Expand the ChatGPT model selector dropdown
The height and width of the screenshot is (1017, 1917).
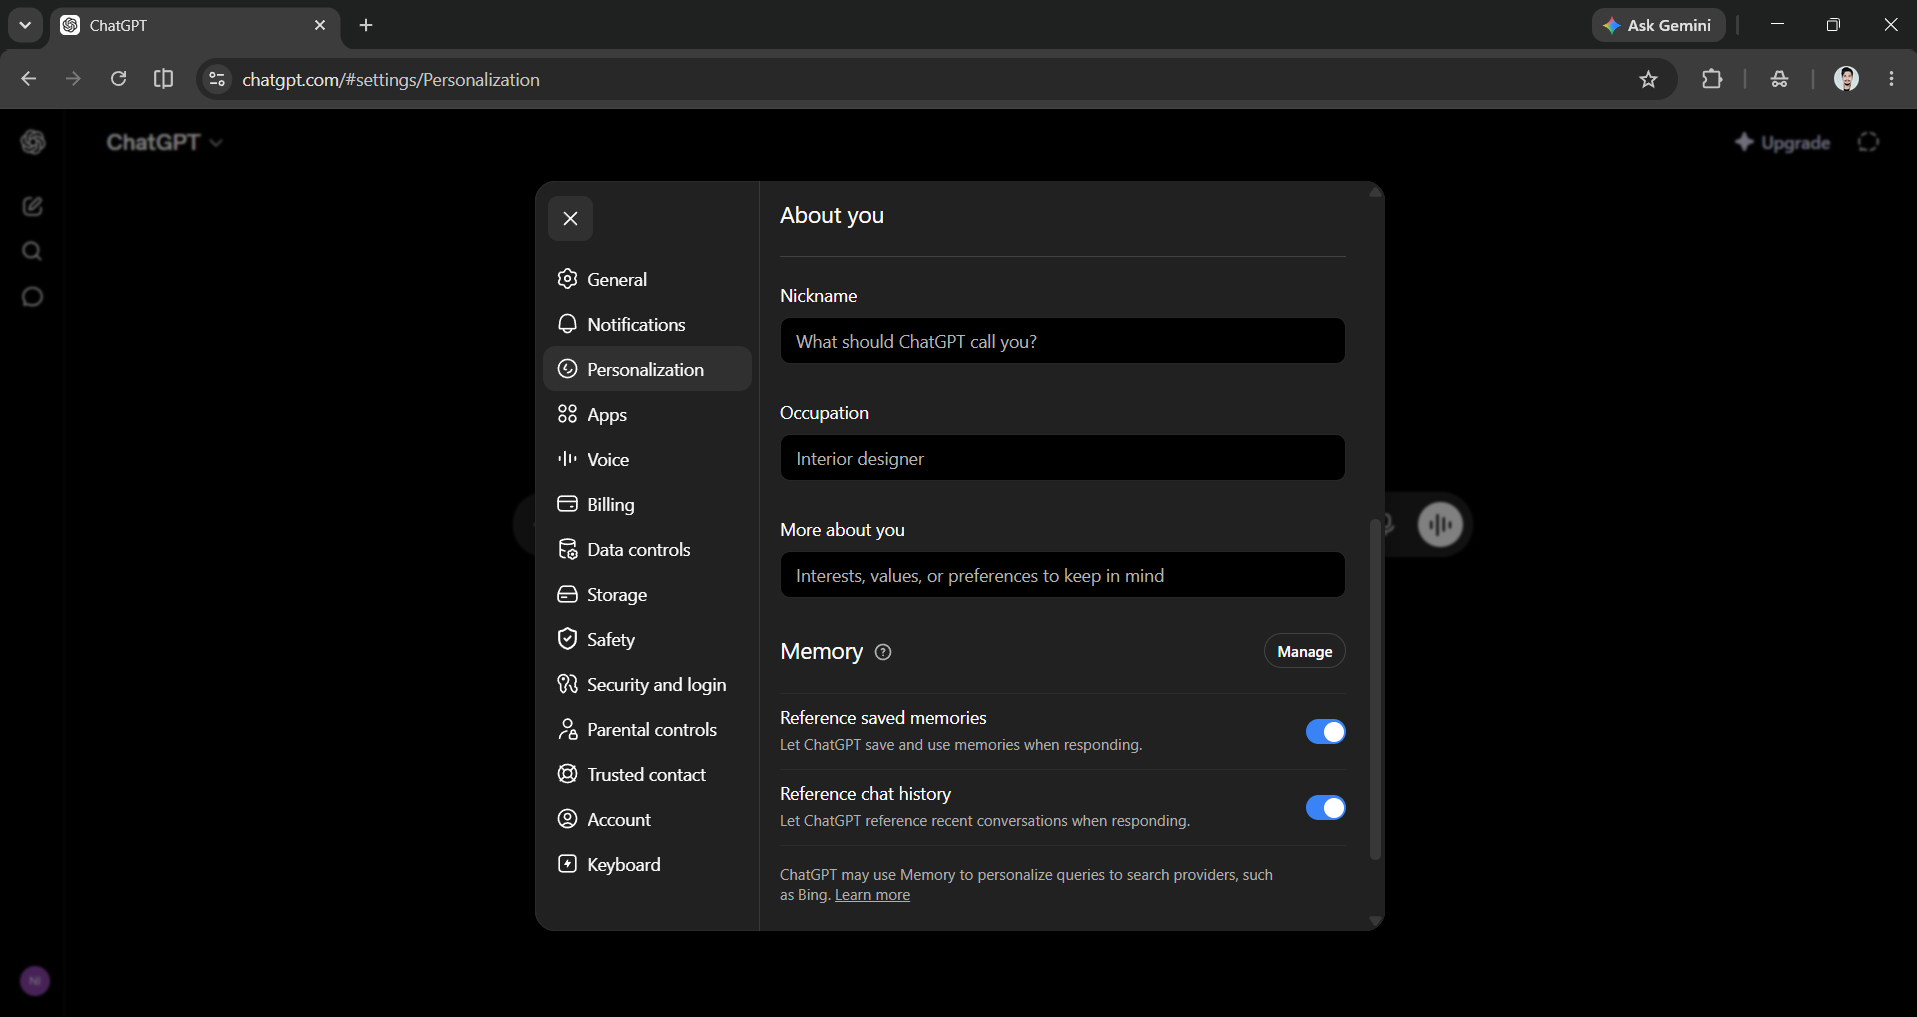click(165, 142)
